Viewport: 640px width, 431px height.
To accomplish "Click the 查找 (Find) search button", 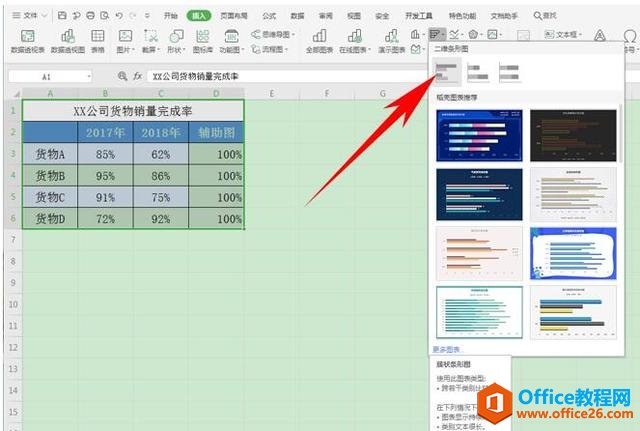I will tap(545, 16).
